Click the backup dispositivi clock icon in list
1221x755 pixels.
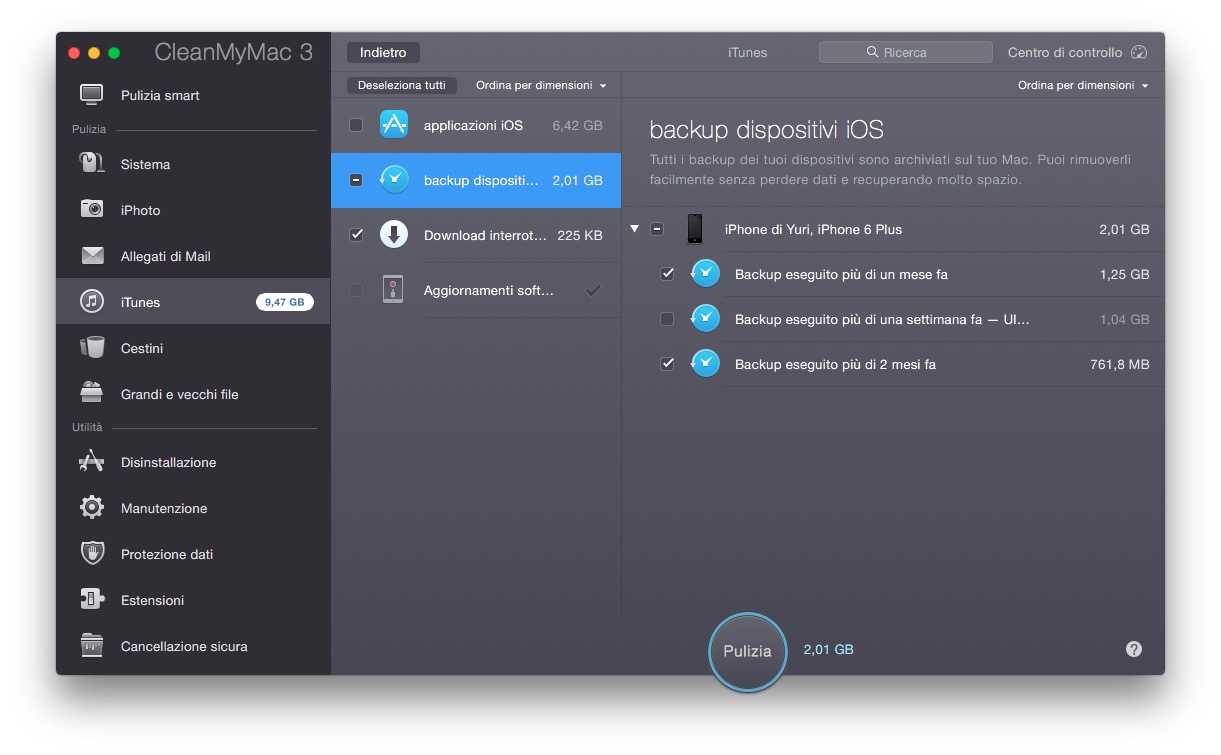(394, 180)
